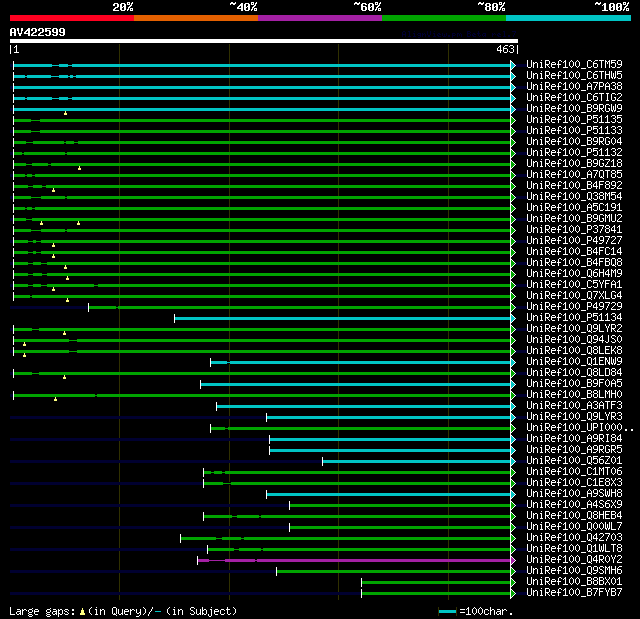Click the cyan =100char scale legend bar
Screen dimensions: 640x619
click(x=447, y=611)
